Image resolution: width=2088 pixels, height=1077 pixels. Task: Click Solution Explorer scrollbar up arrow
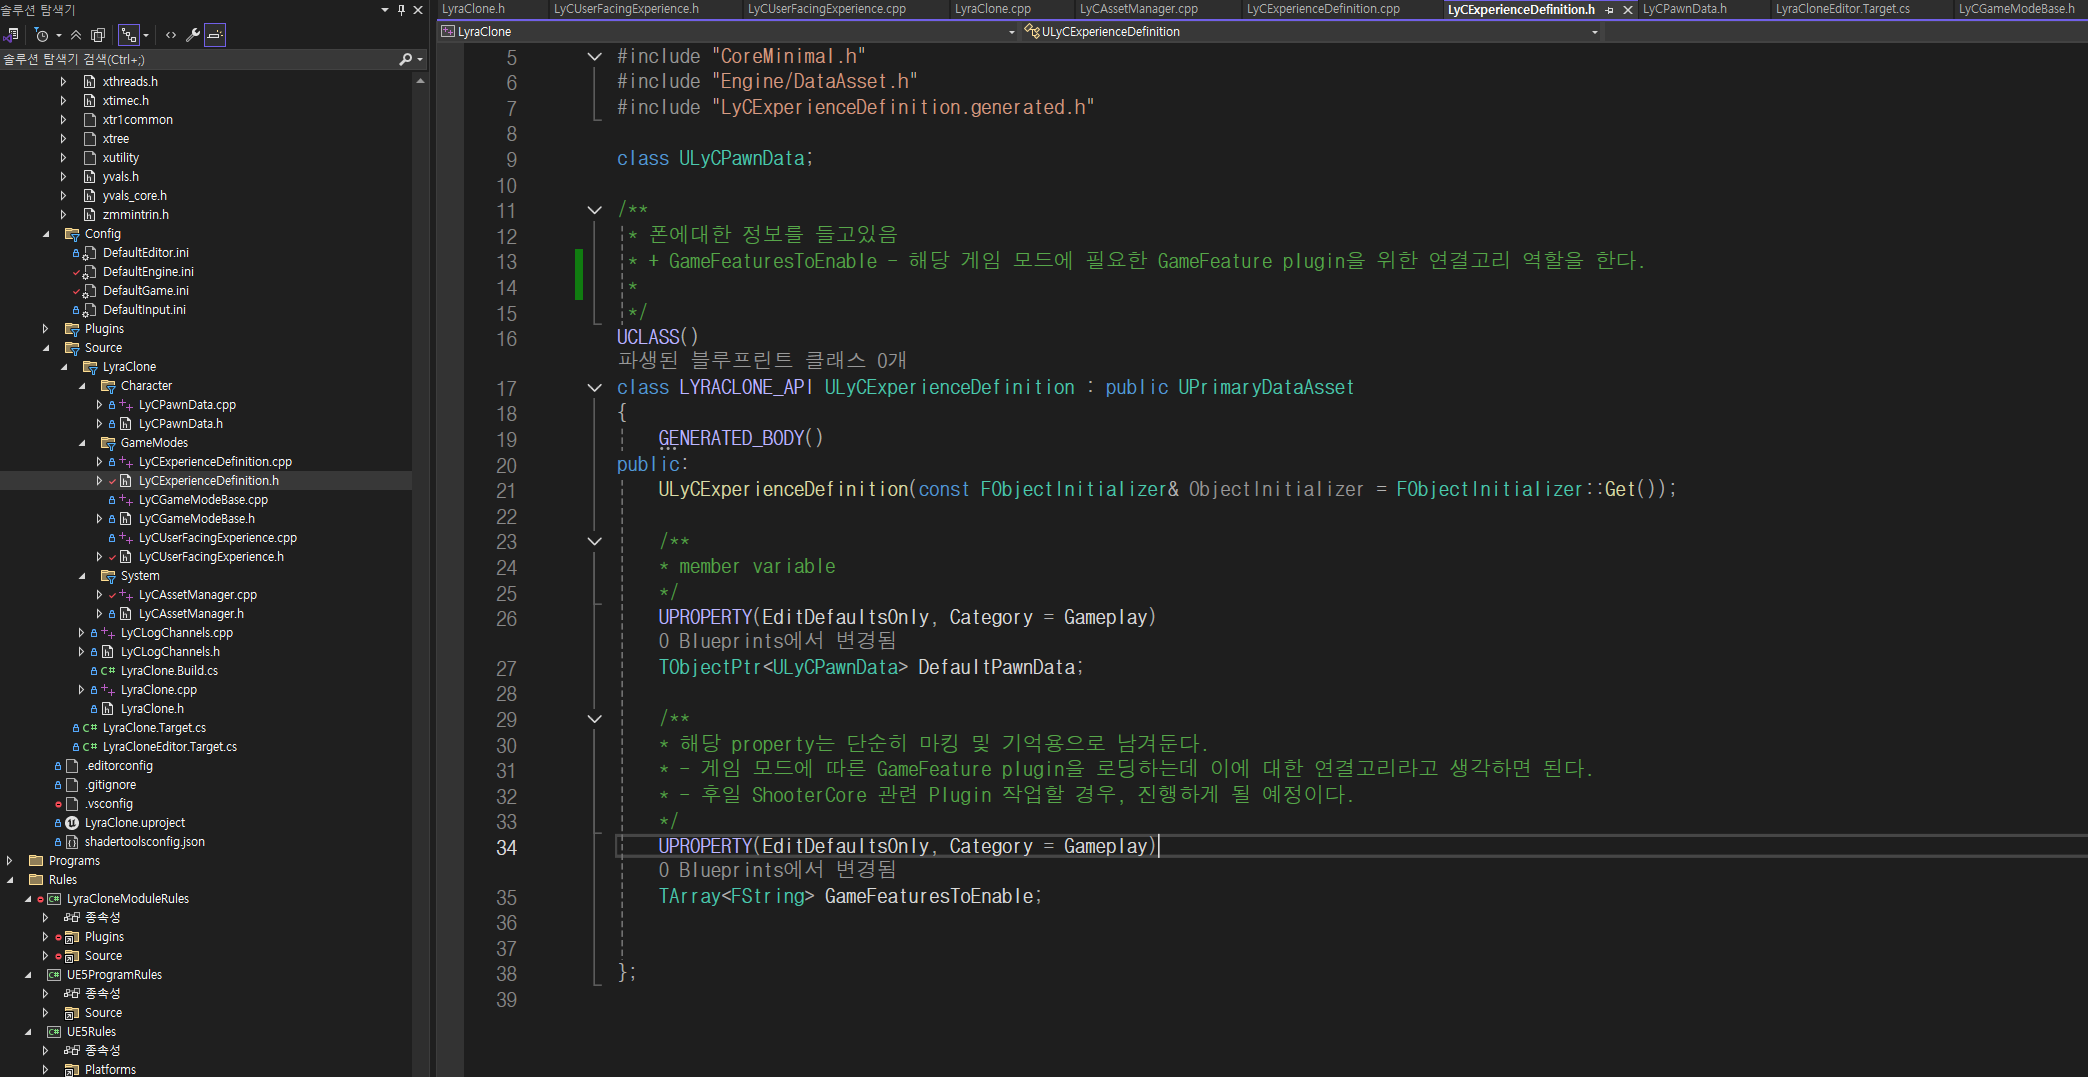coord(420,80)
